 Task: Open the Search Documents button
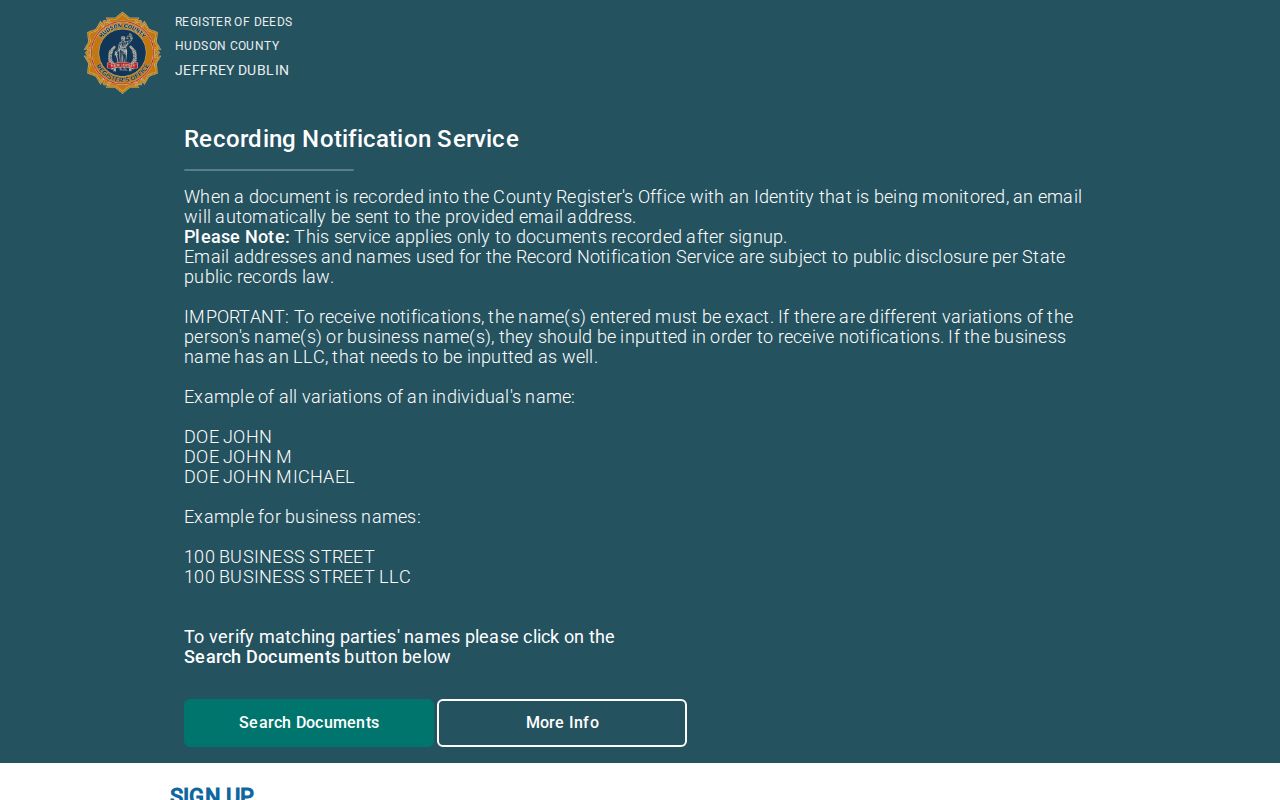click(x=309, y=723)
